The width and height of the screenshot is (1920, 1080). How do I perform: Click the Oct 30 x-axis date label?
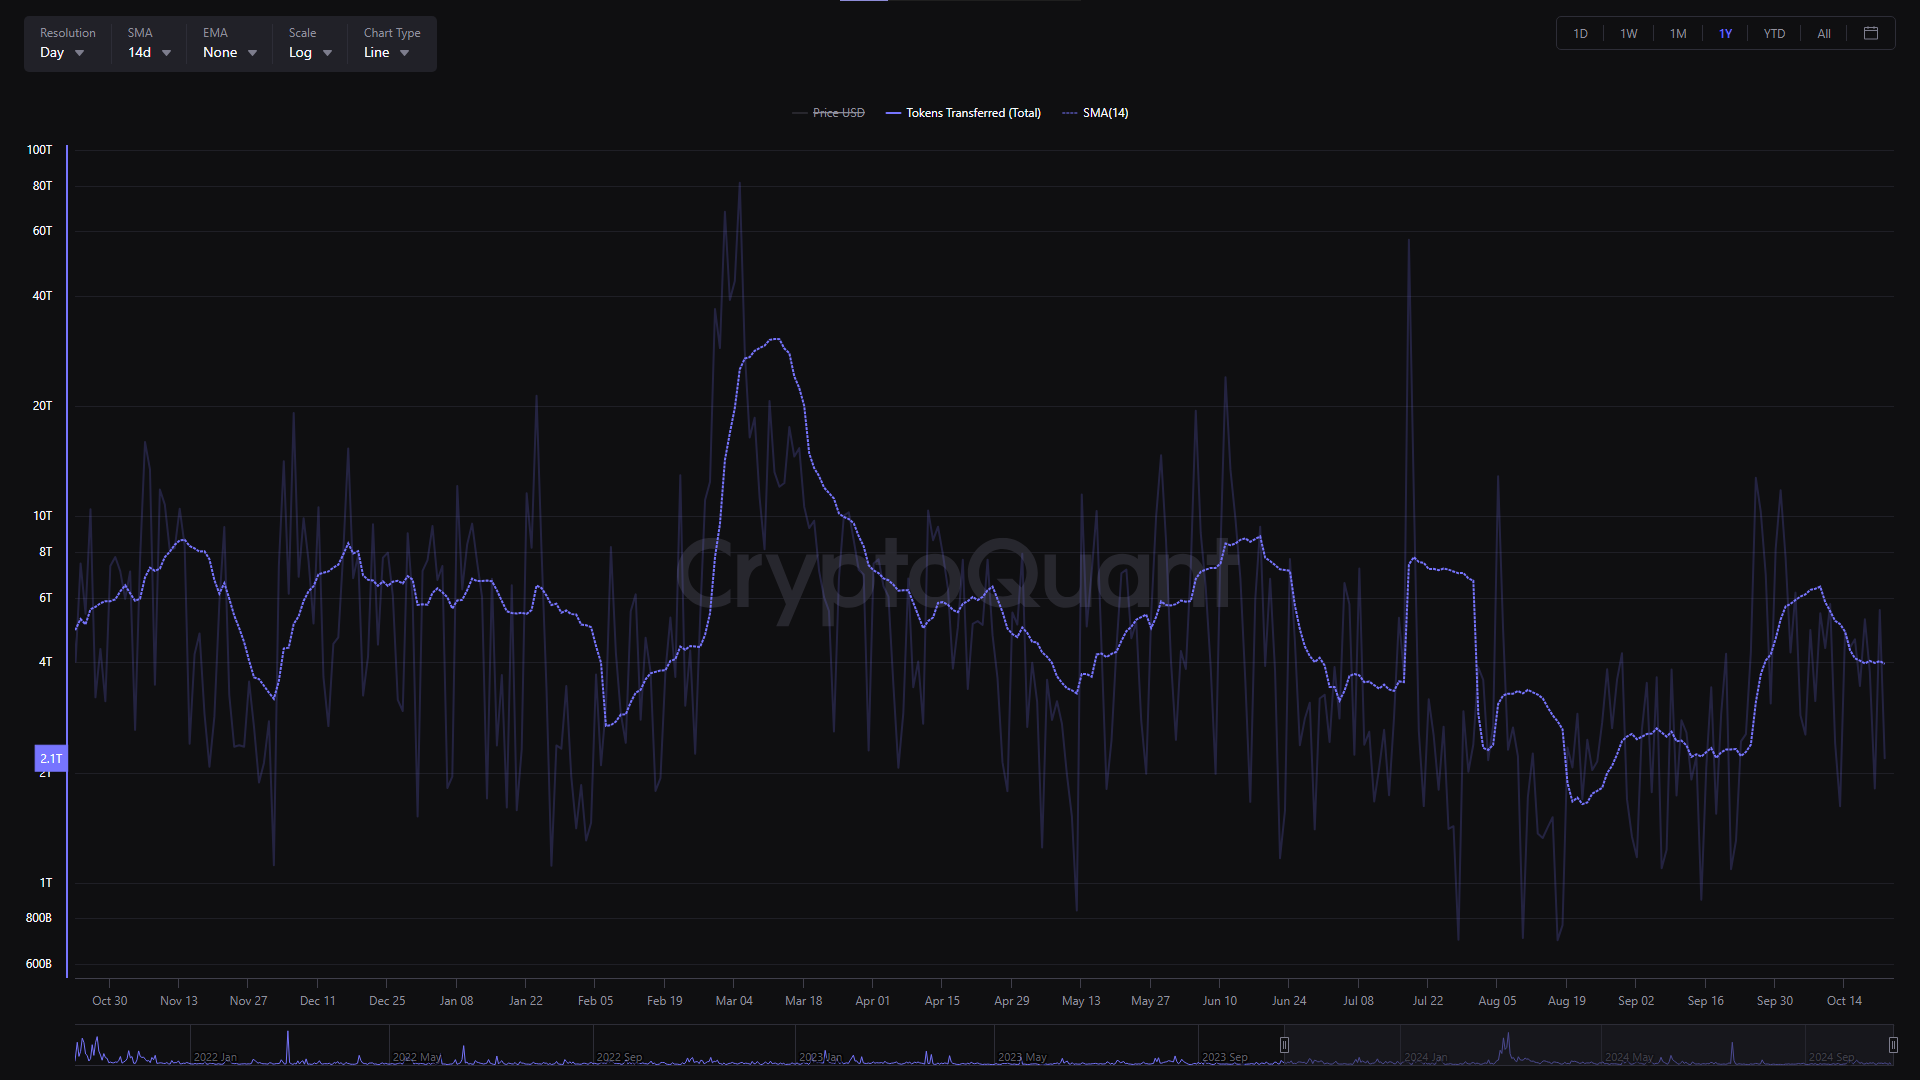pos(110,1001)
